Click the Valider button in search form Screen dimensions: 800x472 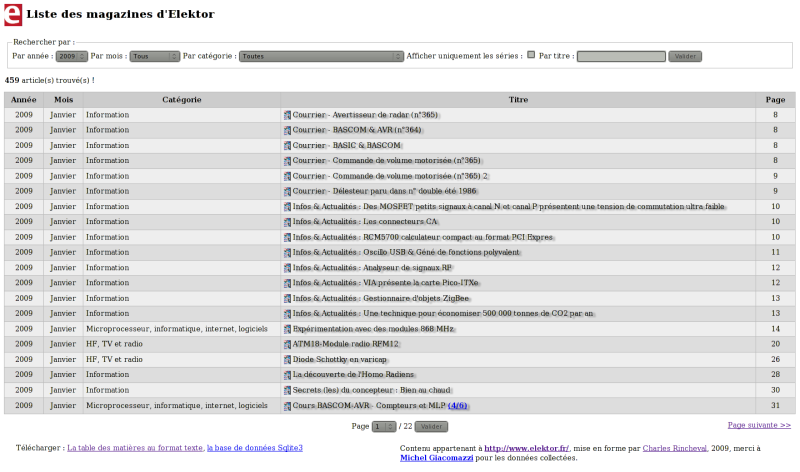685,56
